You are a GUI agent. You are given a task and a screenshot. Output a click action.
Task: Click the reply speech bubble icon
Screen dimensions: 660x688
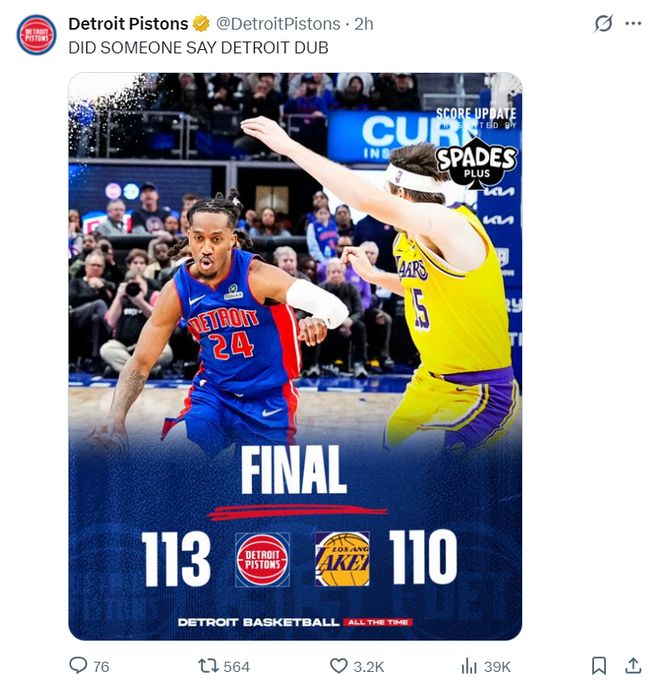point(78,666)
